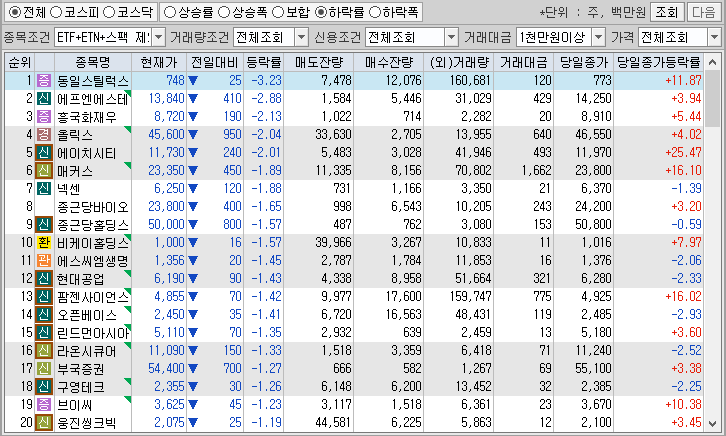726x436 pixels.
Task: Click the 신 badge icon for 현대공업
Action: (44, 279)
